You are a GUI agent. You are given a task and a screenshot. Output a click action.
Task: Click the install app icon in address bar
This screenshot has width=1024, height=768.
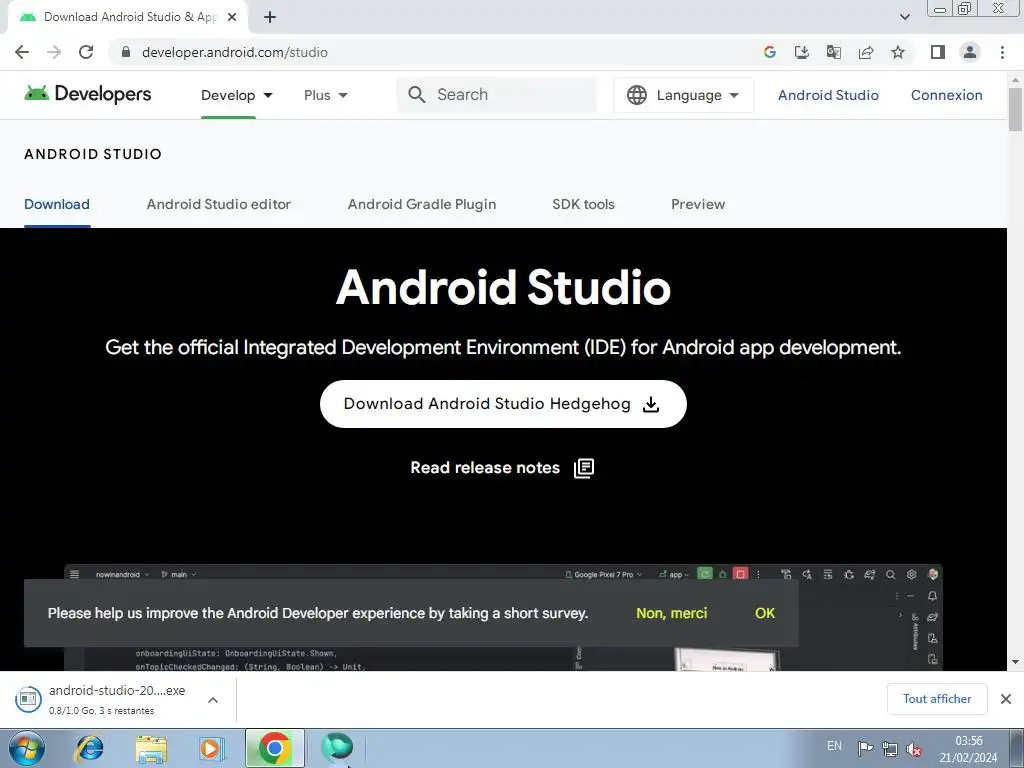tap(801, 52)
